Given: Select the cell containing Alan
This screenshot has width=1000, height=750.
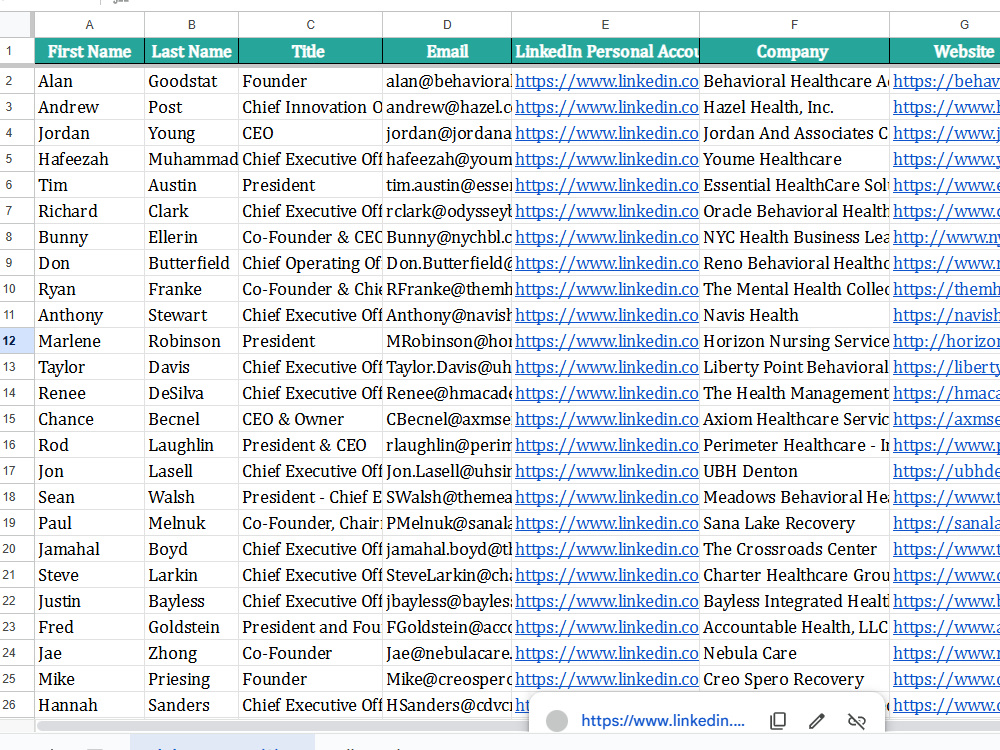Looking at the screenshot, I should click(x=89, y=81).
